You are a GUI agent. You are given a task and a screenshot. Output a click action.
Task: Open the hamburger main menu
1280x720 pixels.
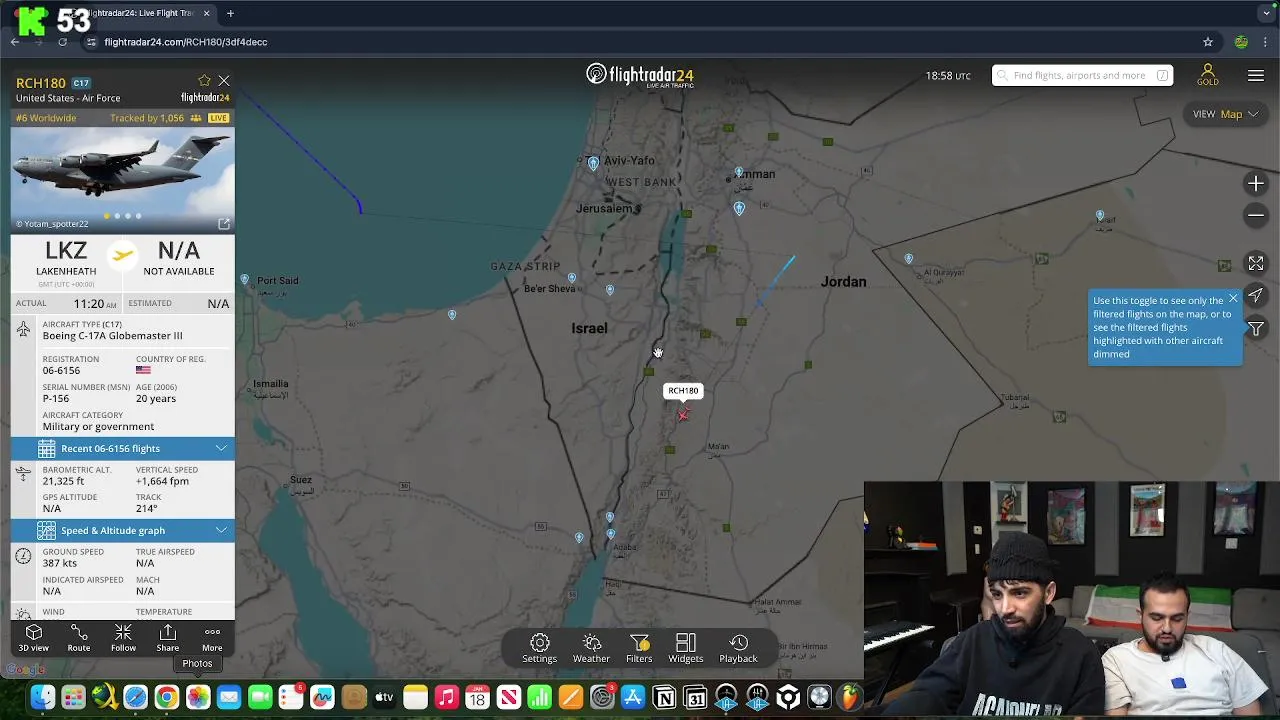click(1256, 76)
